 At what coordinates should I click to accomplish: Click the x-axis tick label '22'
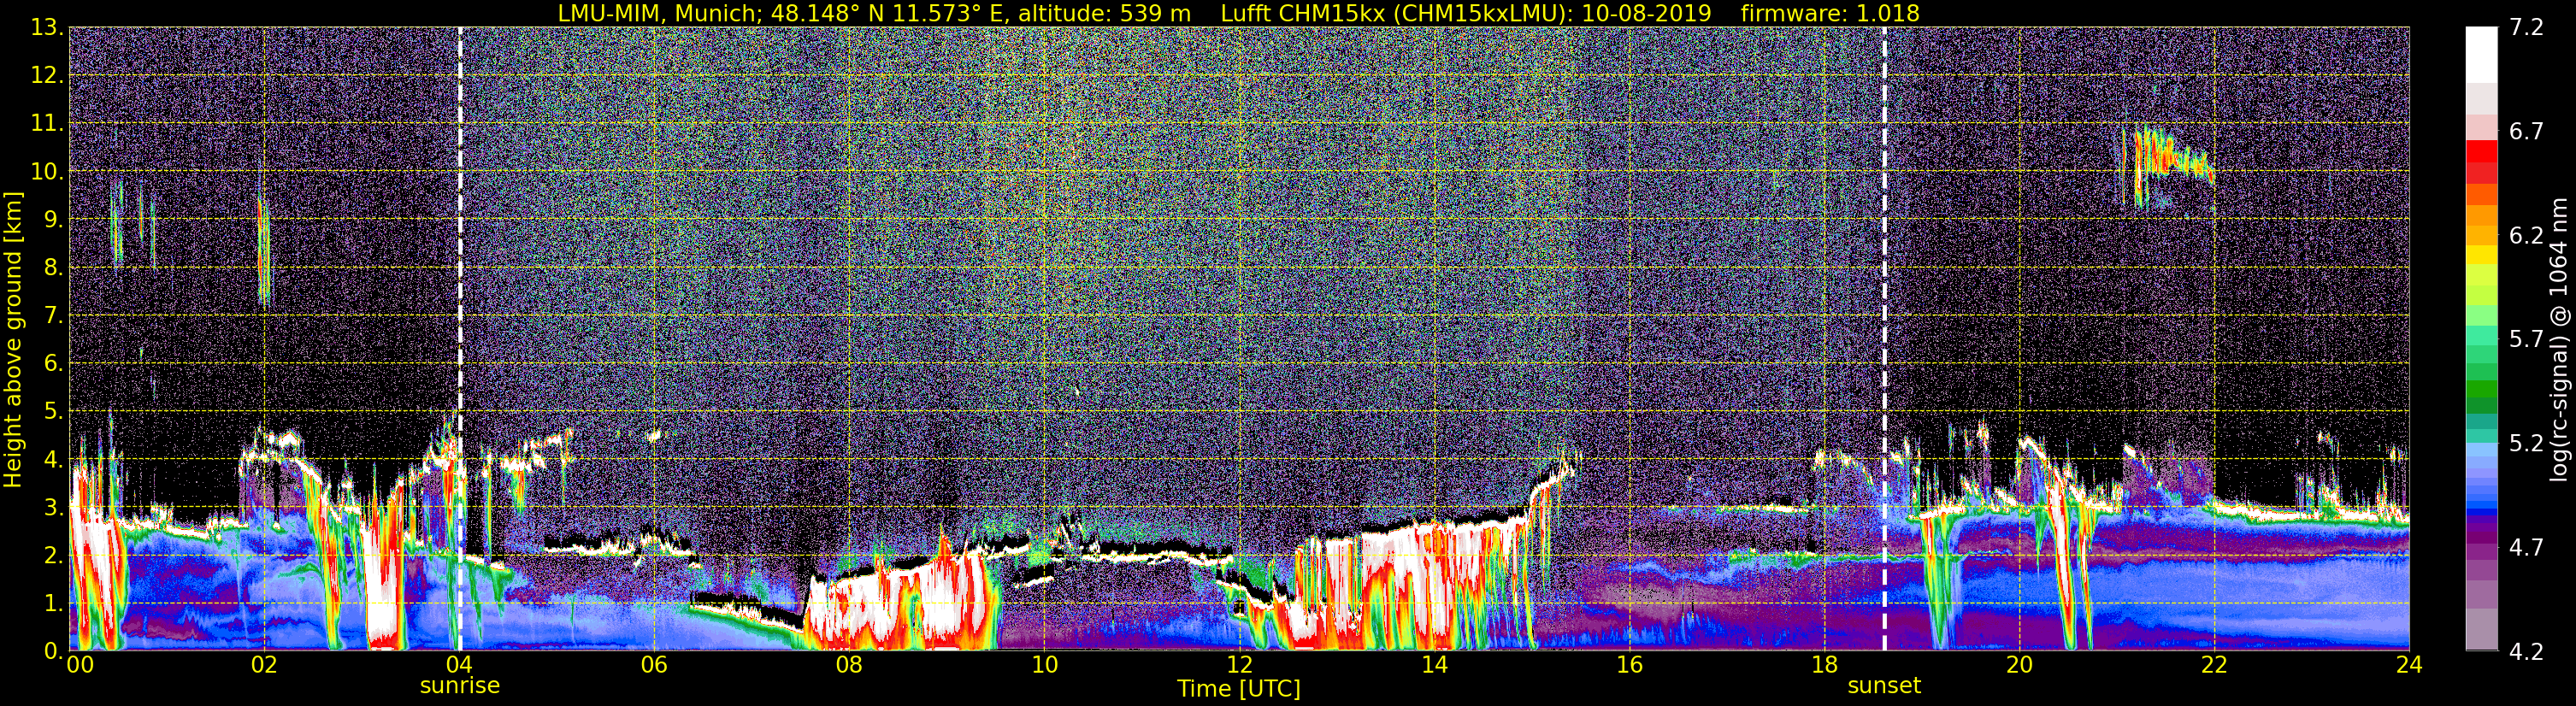tap(2214, 666)
